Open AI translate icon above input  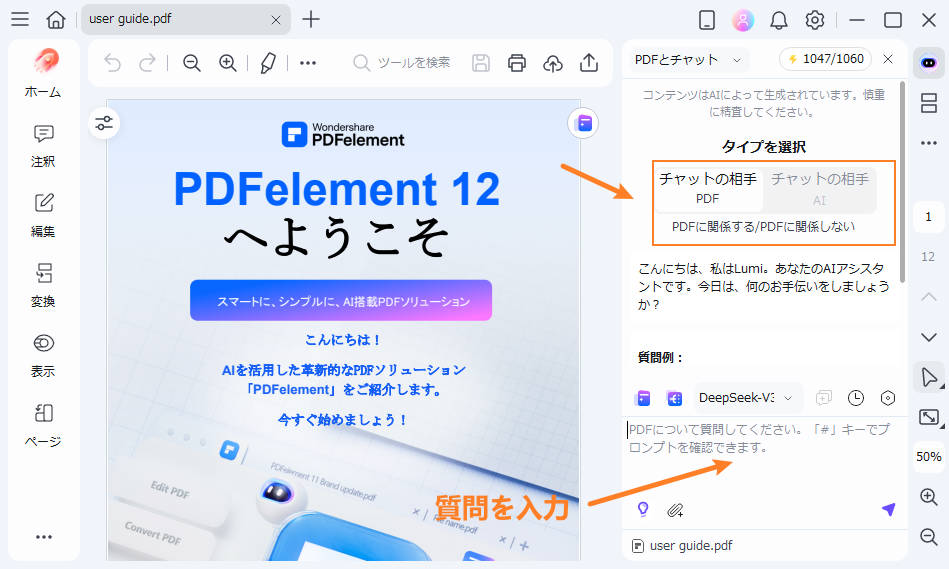[x=674, y=398]
